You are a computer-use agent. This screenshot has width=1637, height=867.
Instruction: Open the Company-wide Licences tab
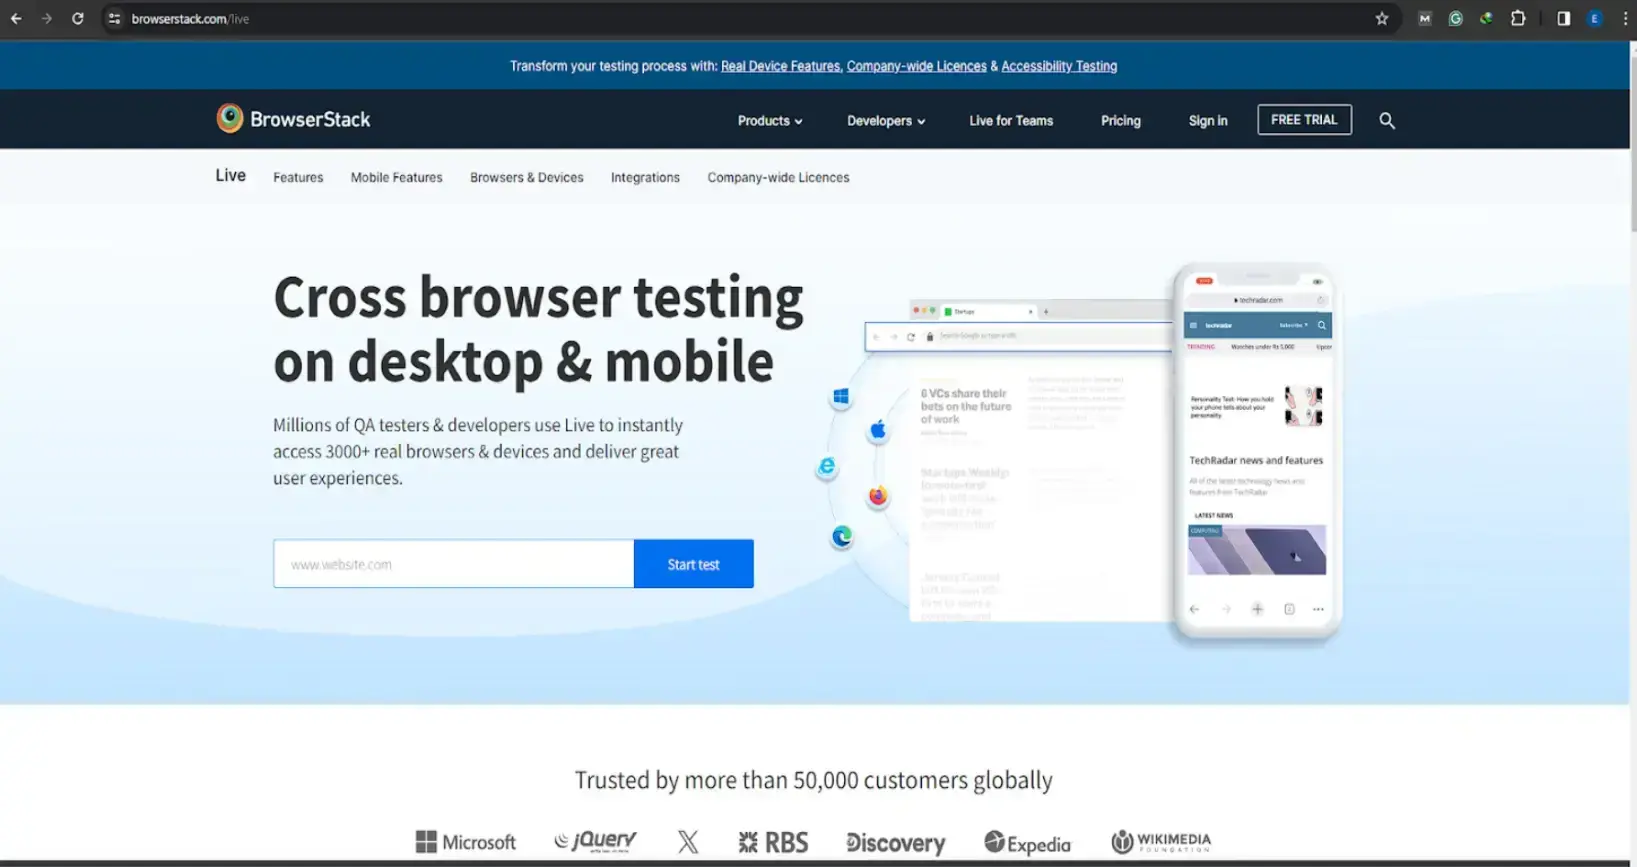tap(778, 178)
